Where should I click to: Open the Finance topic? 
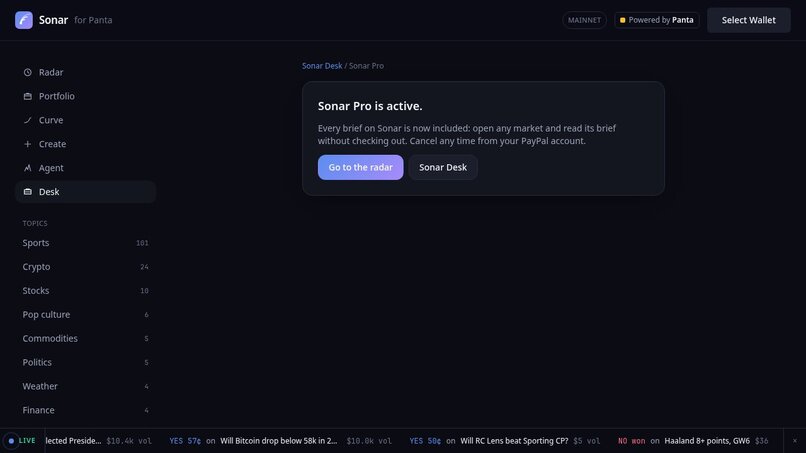85,410
